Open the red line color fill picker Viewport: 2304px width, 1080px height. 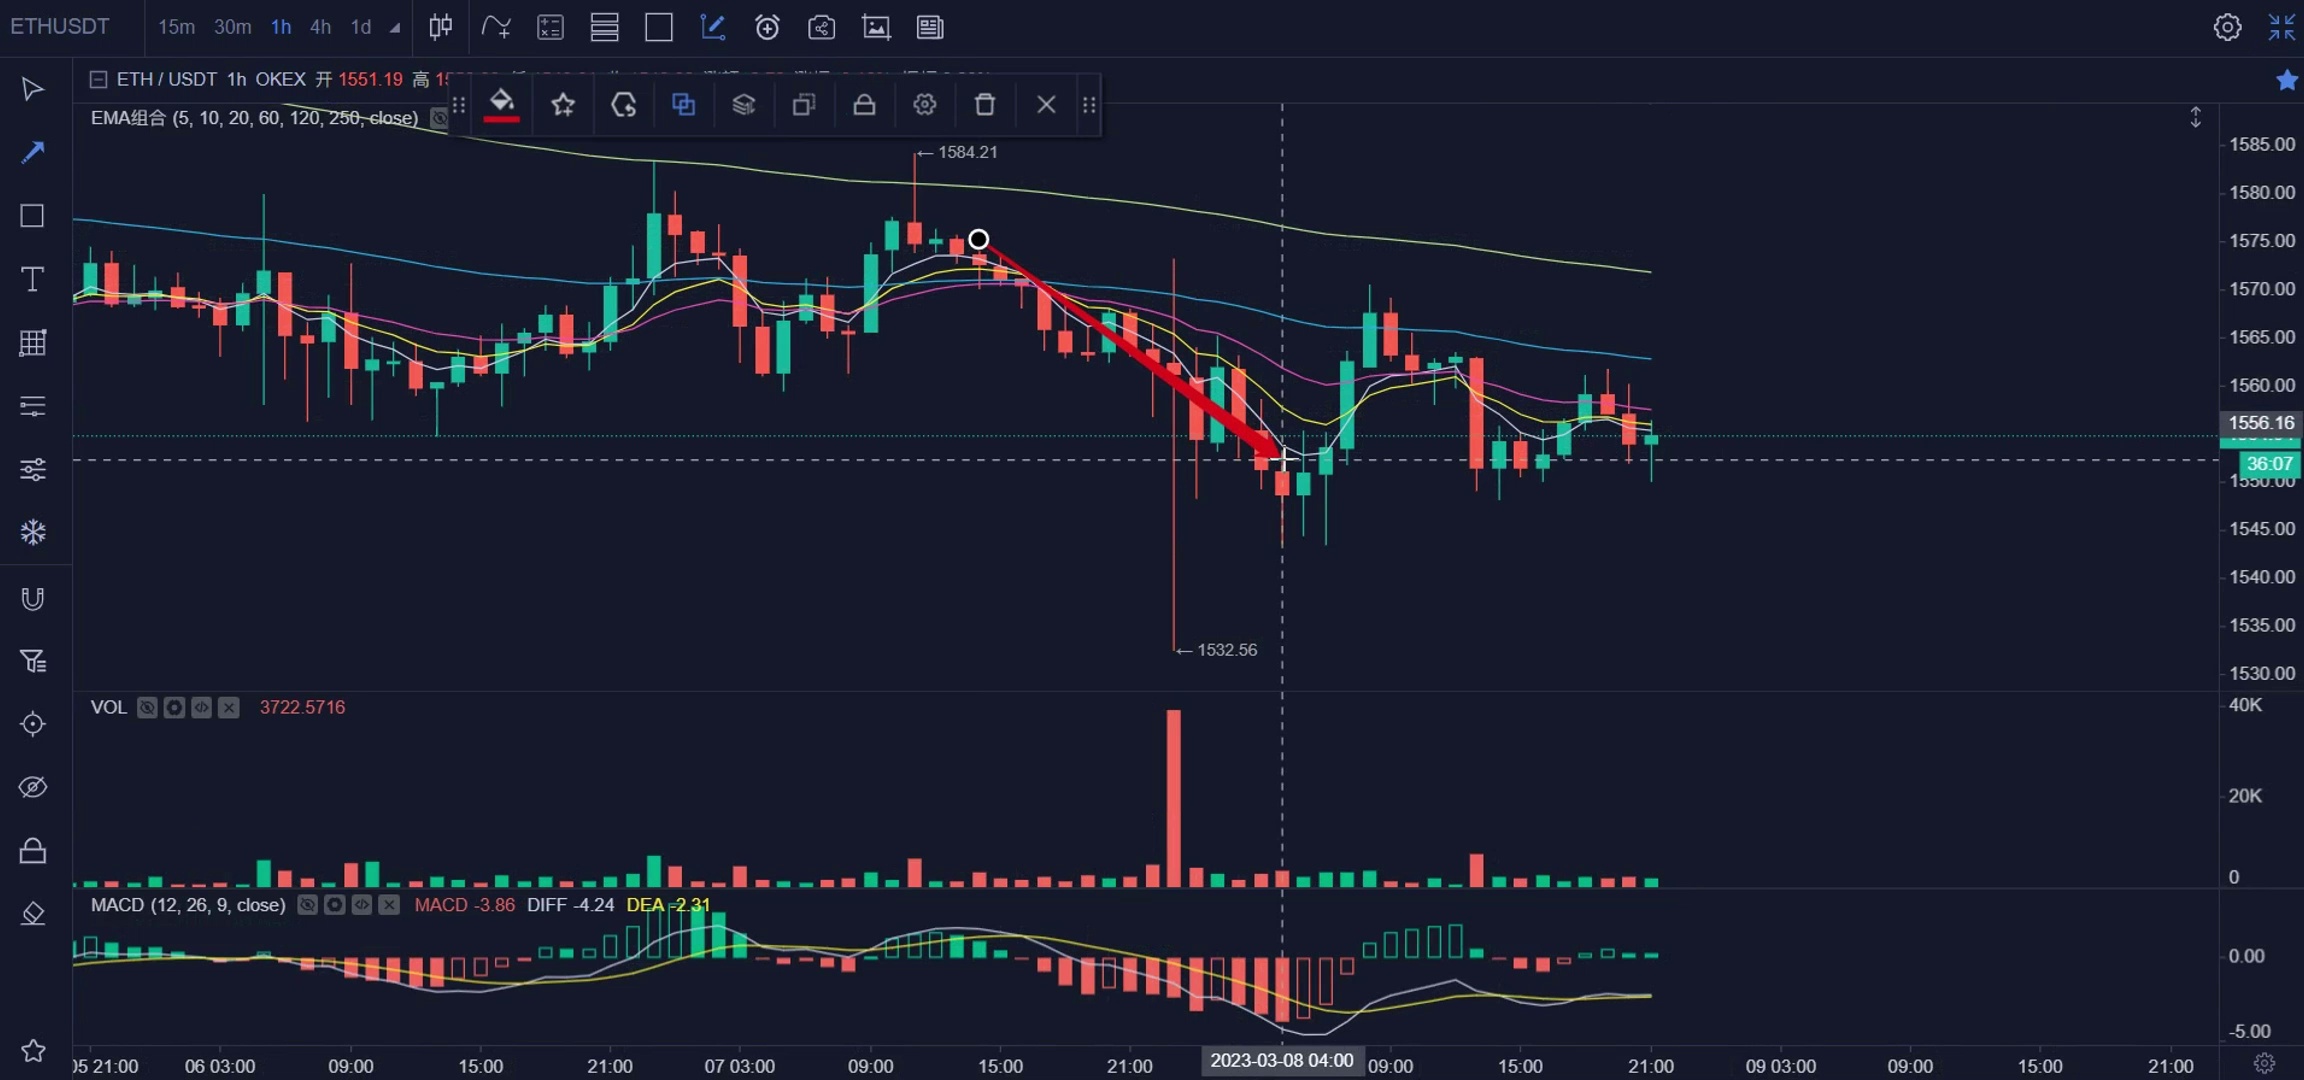pyautogui.click(x=501, y=104)
